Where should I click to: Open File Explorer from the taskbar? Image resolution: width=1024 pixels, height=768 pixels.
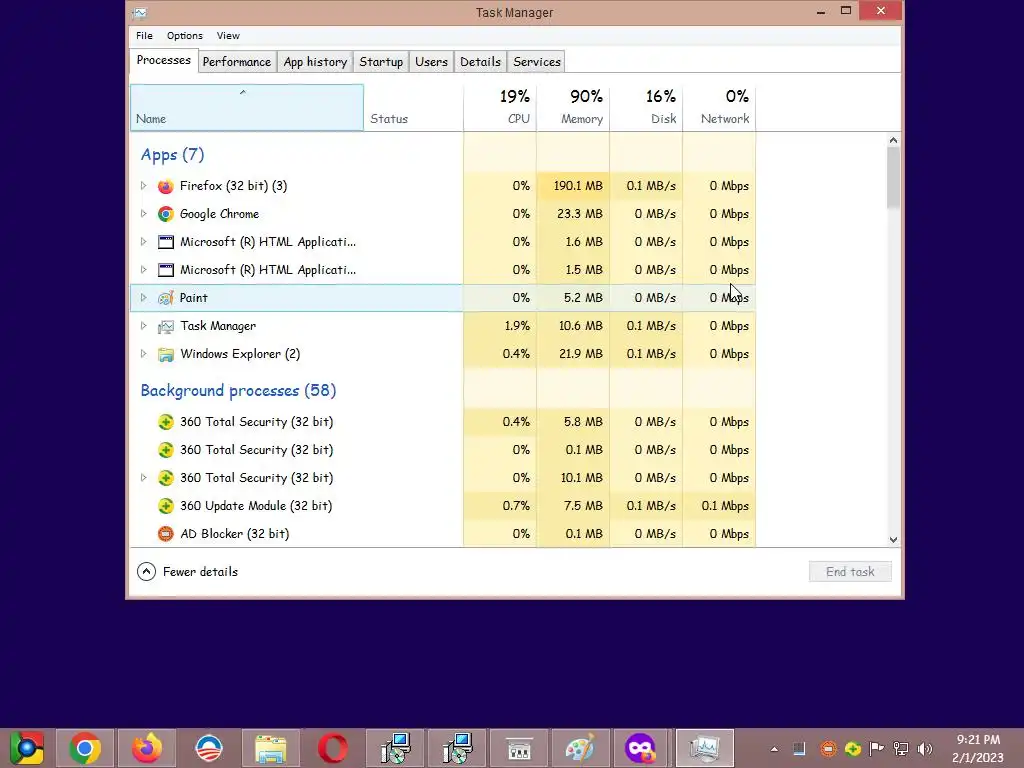tap(270, 748)
